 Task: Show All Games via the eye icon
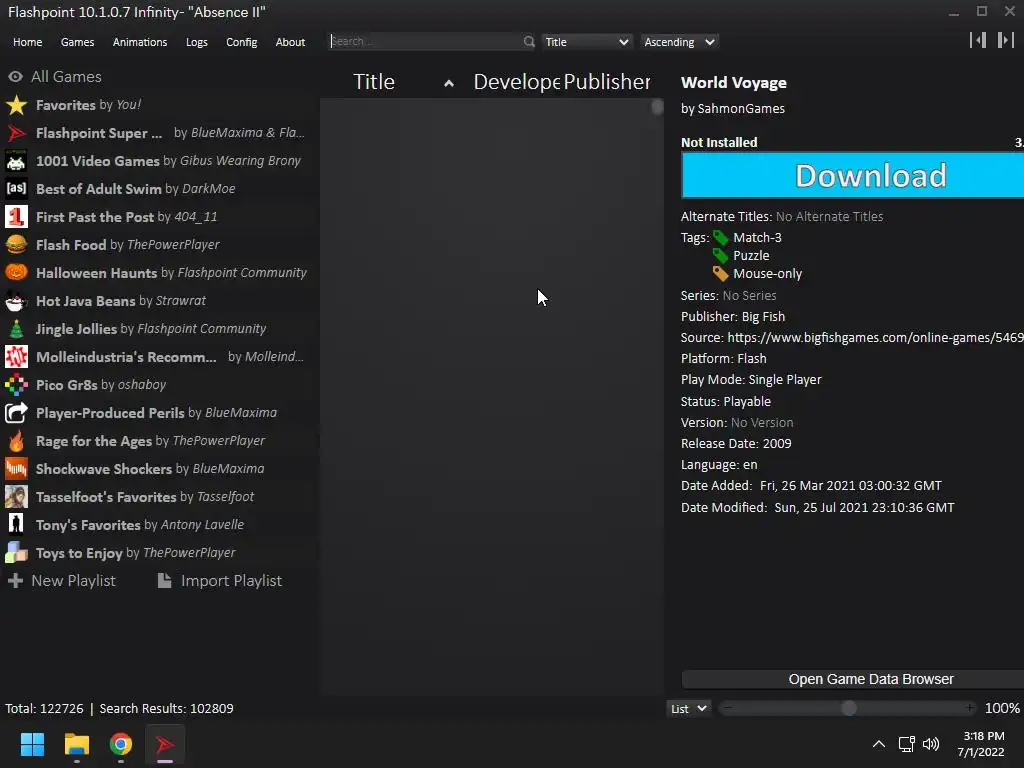point(16,76)
